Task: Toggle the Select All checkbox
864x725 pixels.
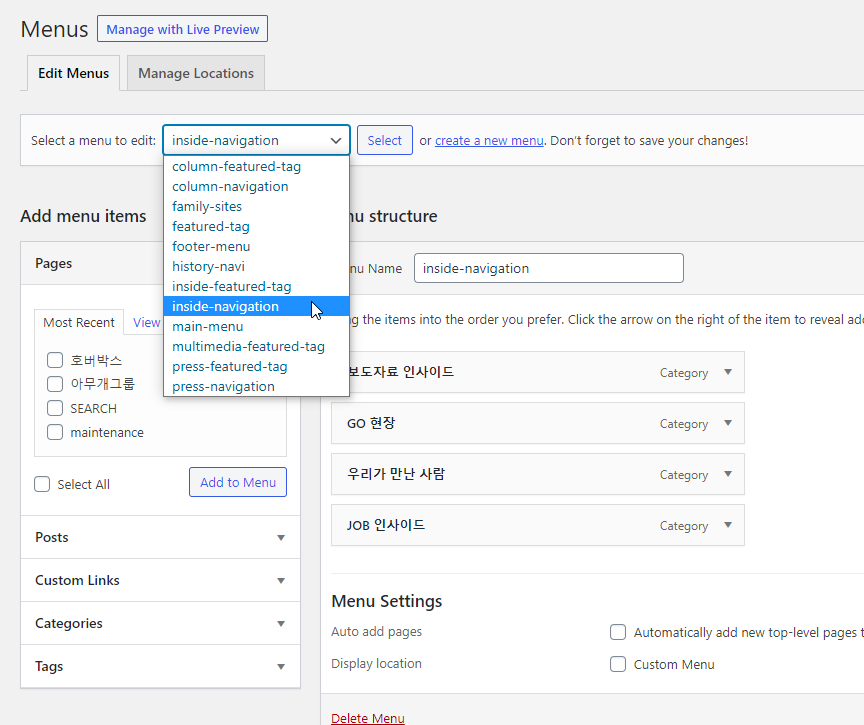Action: point(42,484)
